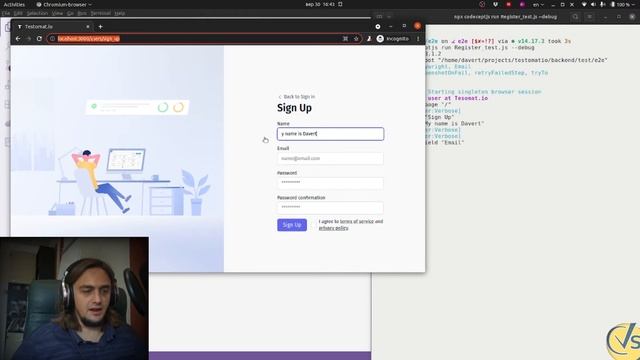The image size is (640, 360).
Task: Bookmark this page with the star icon
Action: [356, 38]
